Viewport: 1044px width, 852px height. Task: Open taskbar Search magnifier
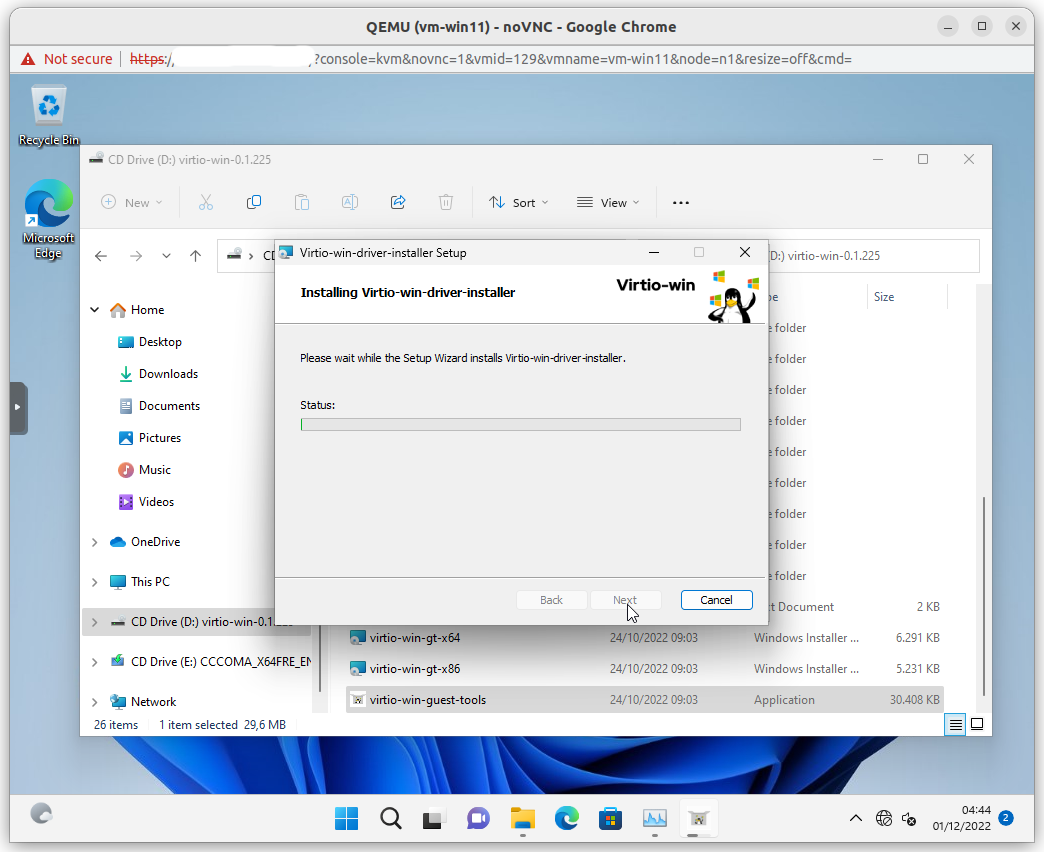tap(391, 819)
